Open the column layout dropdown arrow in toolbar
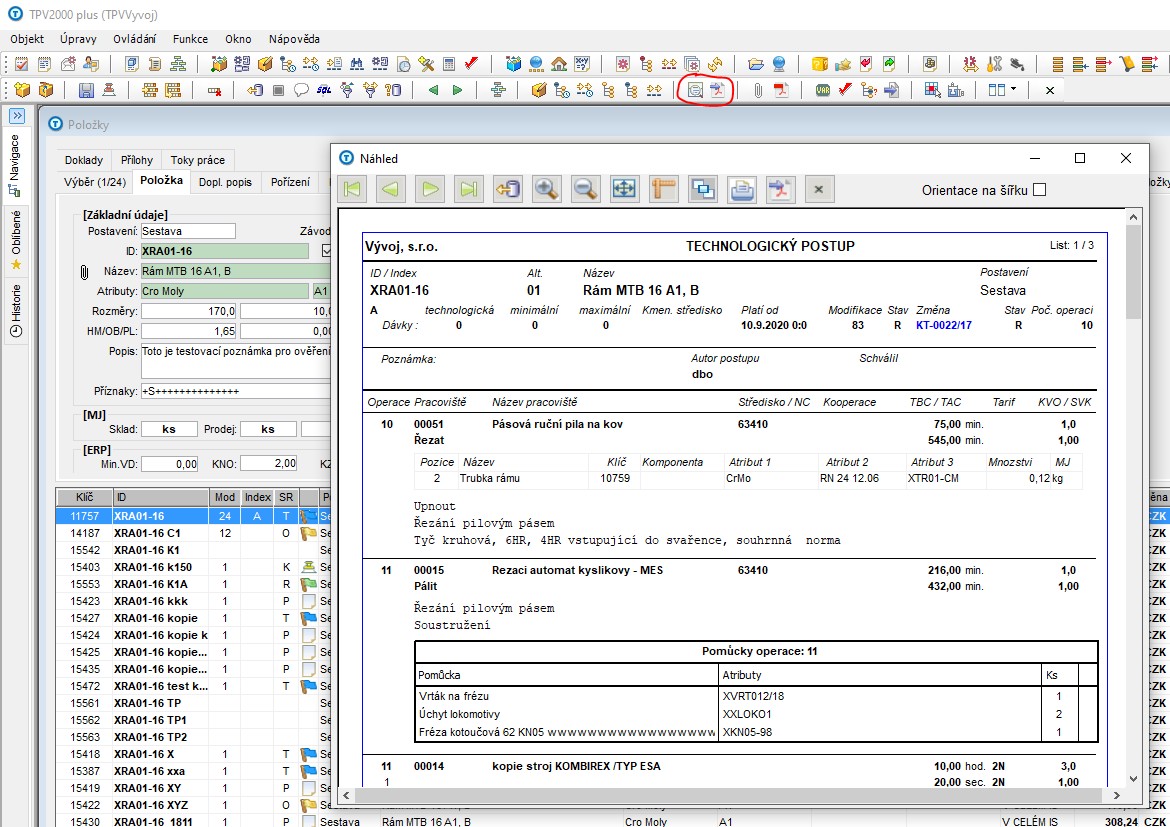Screen dimensions: 1170x827 [1013, 90]
